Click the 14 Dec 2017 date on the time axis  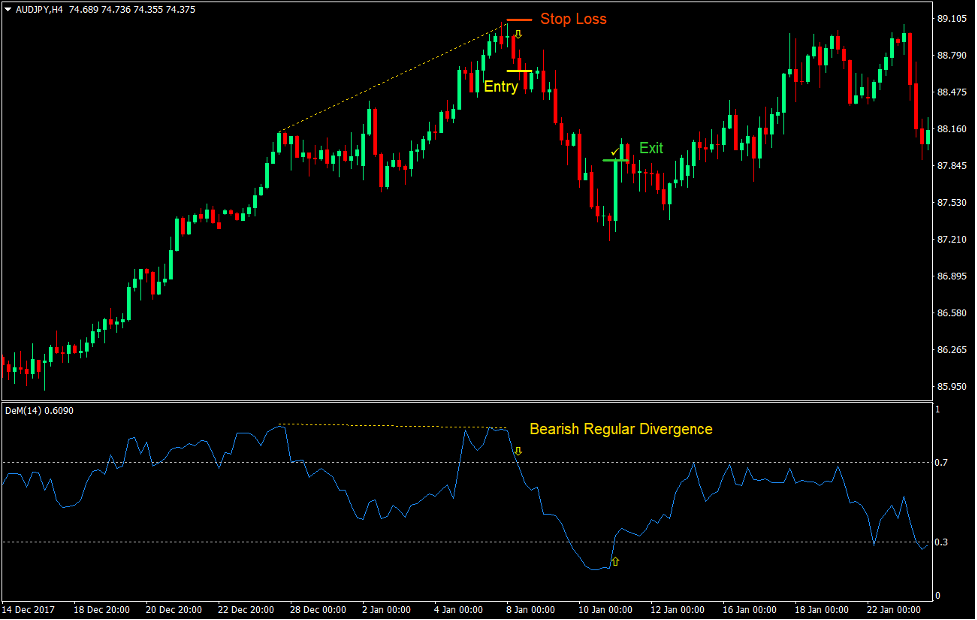click(29, 610)
